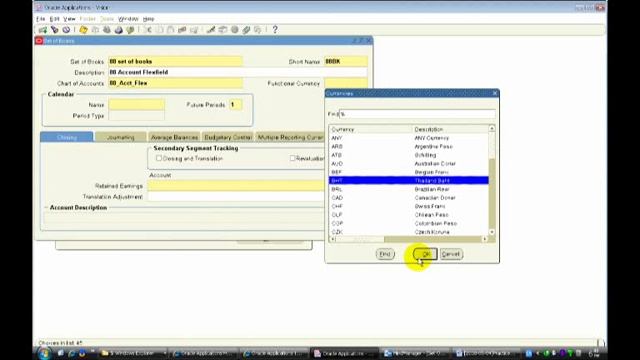Select the BRL Brazilian Real row
Image resolution: width=640 pixels, height=360 pixels.
(409, 189)
